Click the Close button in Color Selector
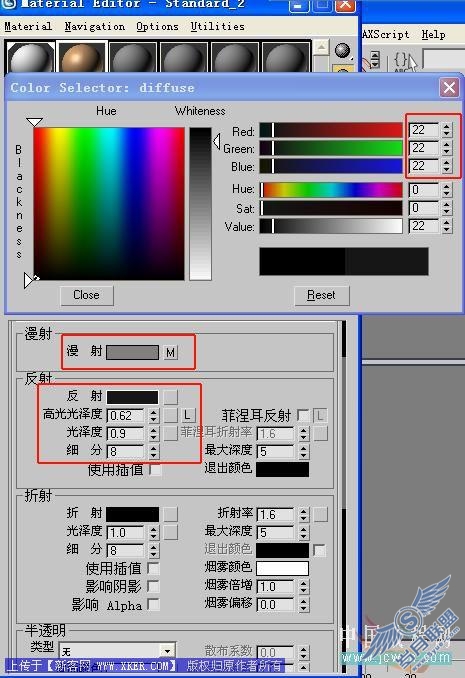Image resolution: width=465 pixels, height=678 pixels. (x=87, y=295)
